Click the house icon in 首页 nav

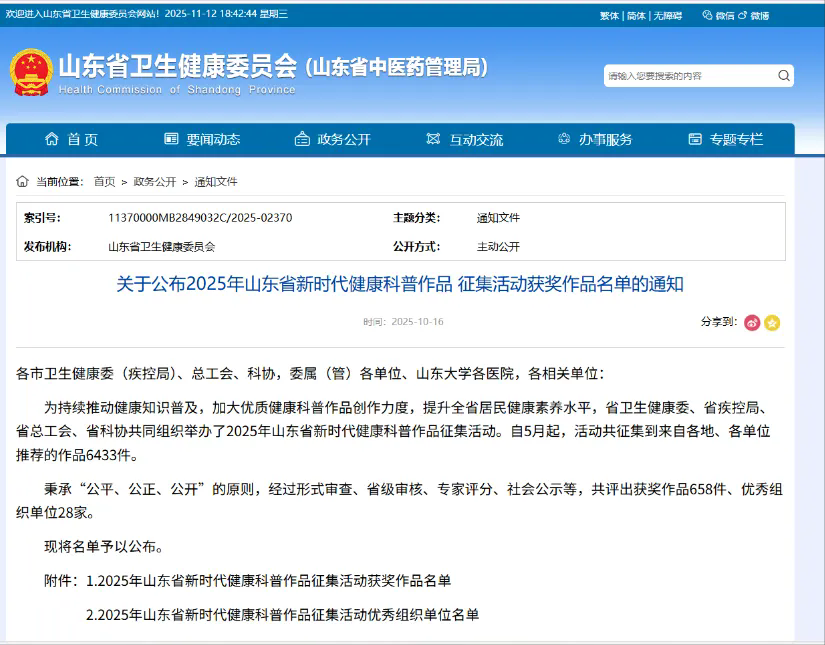click(52, 140)
